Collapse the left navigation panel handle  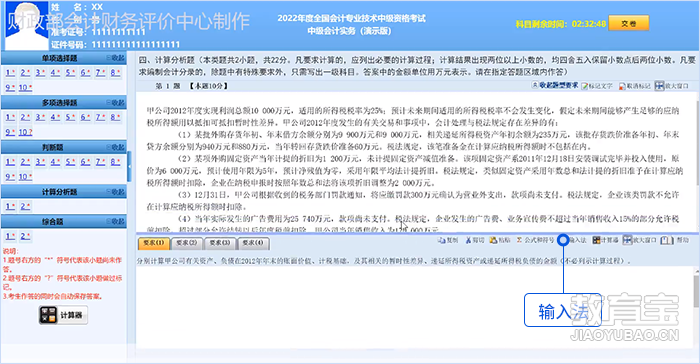coord(129,166)
